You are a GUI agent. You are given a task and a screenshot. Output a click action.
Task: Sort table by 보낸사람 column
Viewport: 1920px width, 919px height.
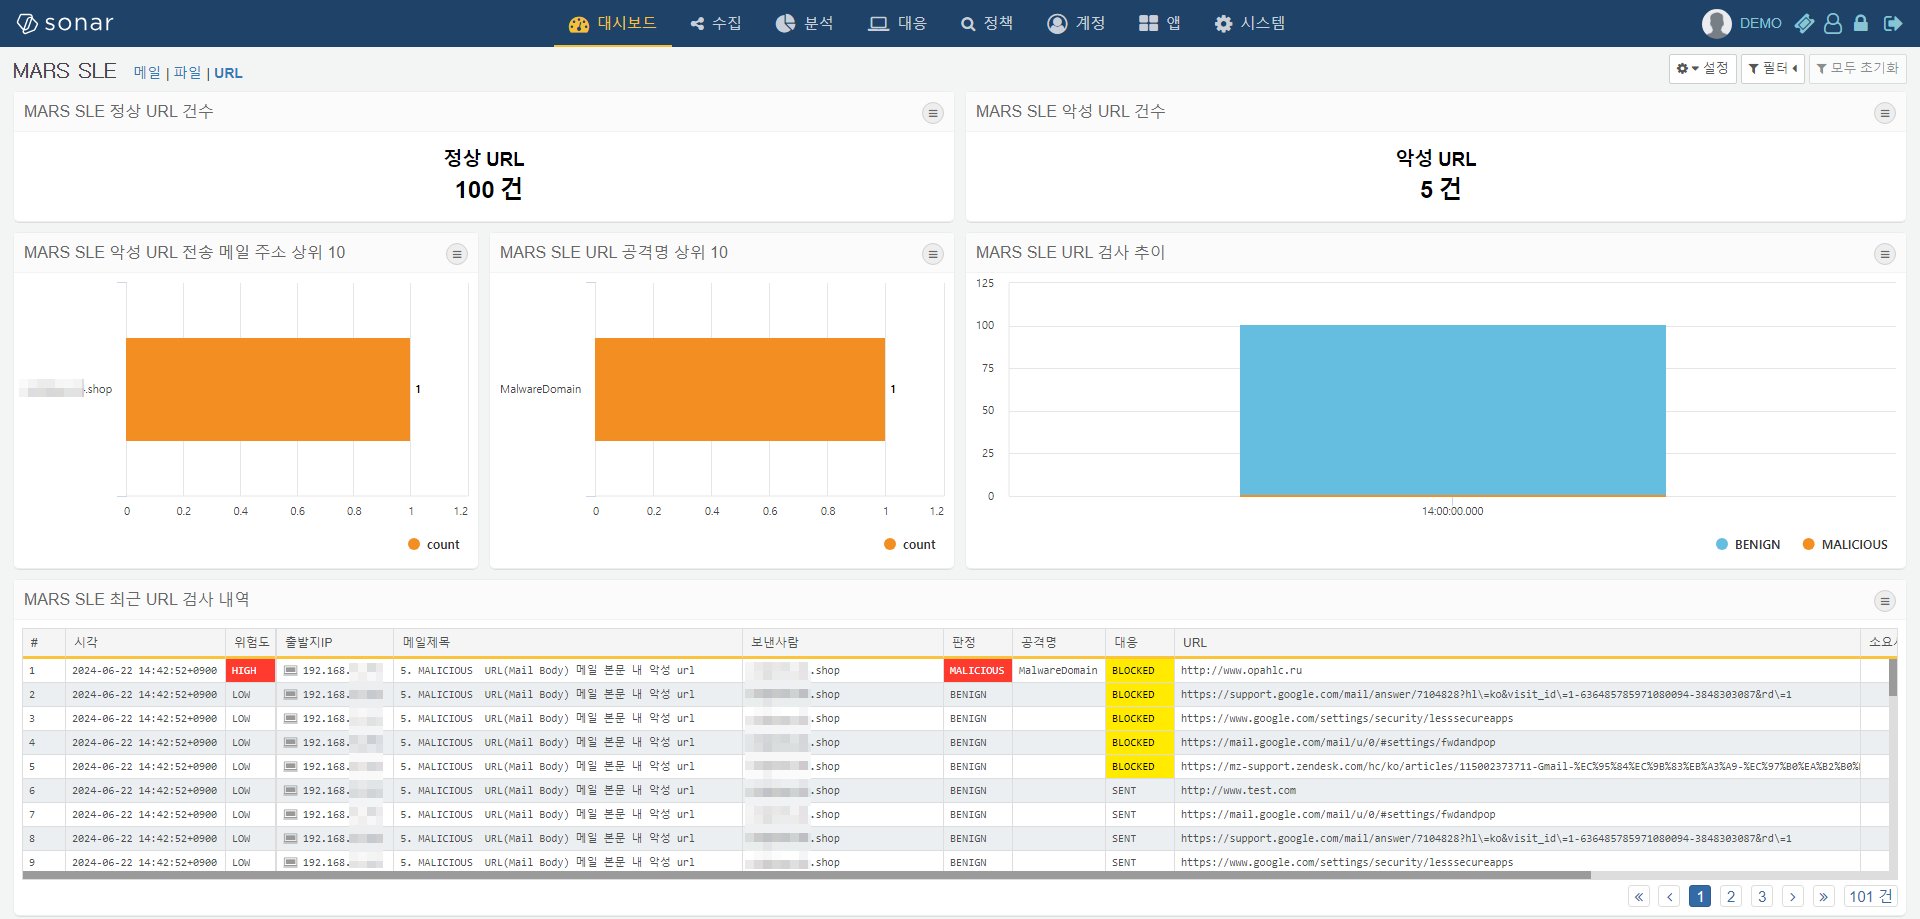click(x=843, y=642)
